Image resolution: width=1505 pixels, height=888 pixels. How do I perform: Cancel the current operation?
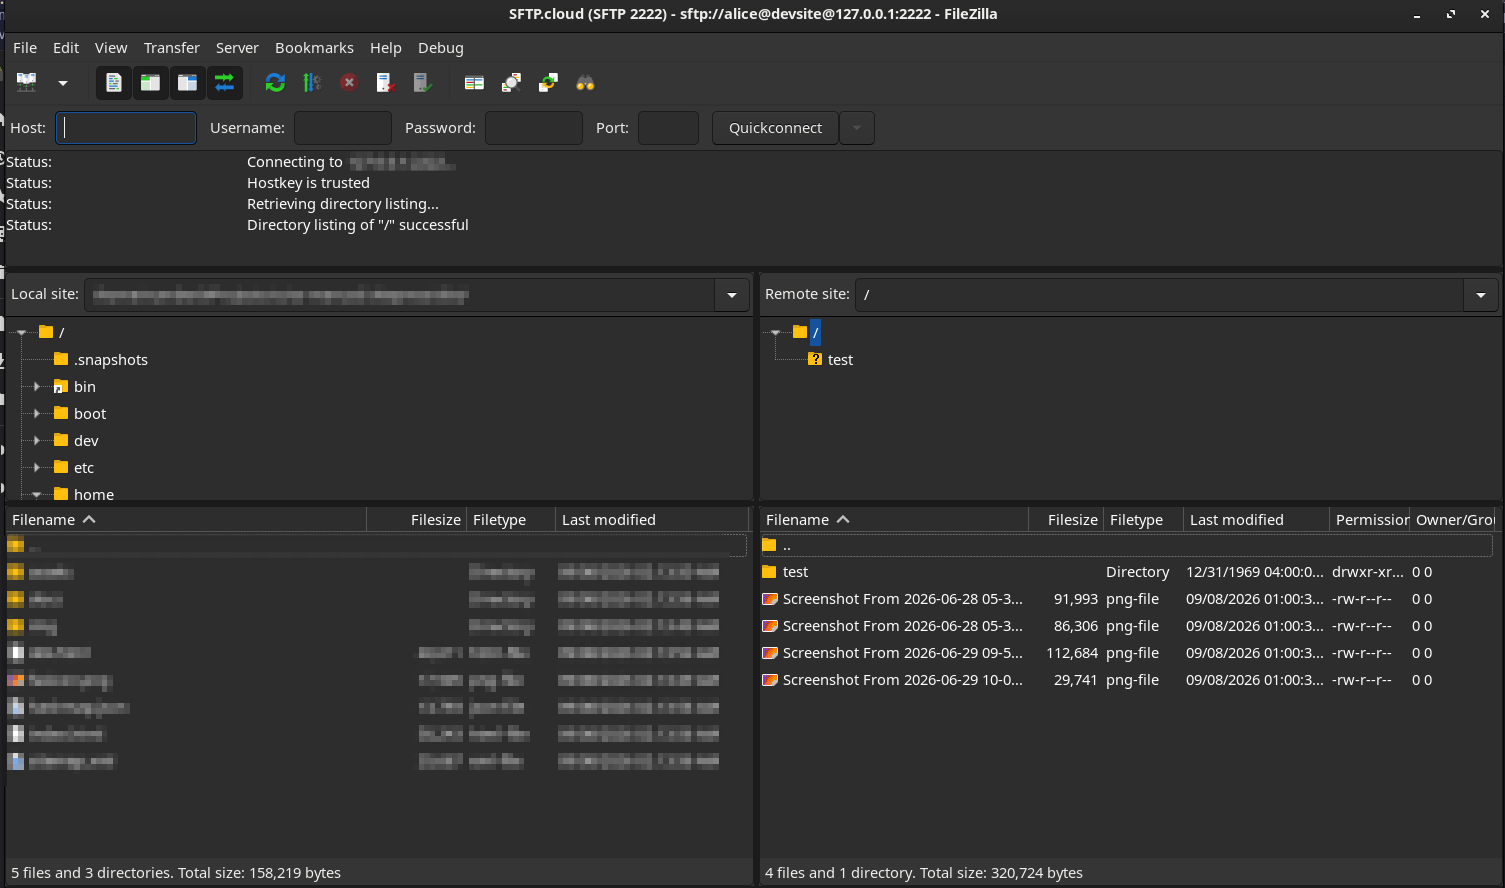pyautogui.click(x=349, y=83)
